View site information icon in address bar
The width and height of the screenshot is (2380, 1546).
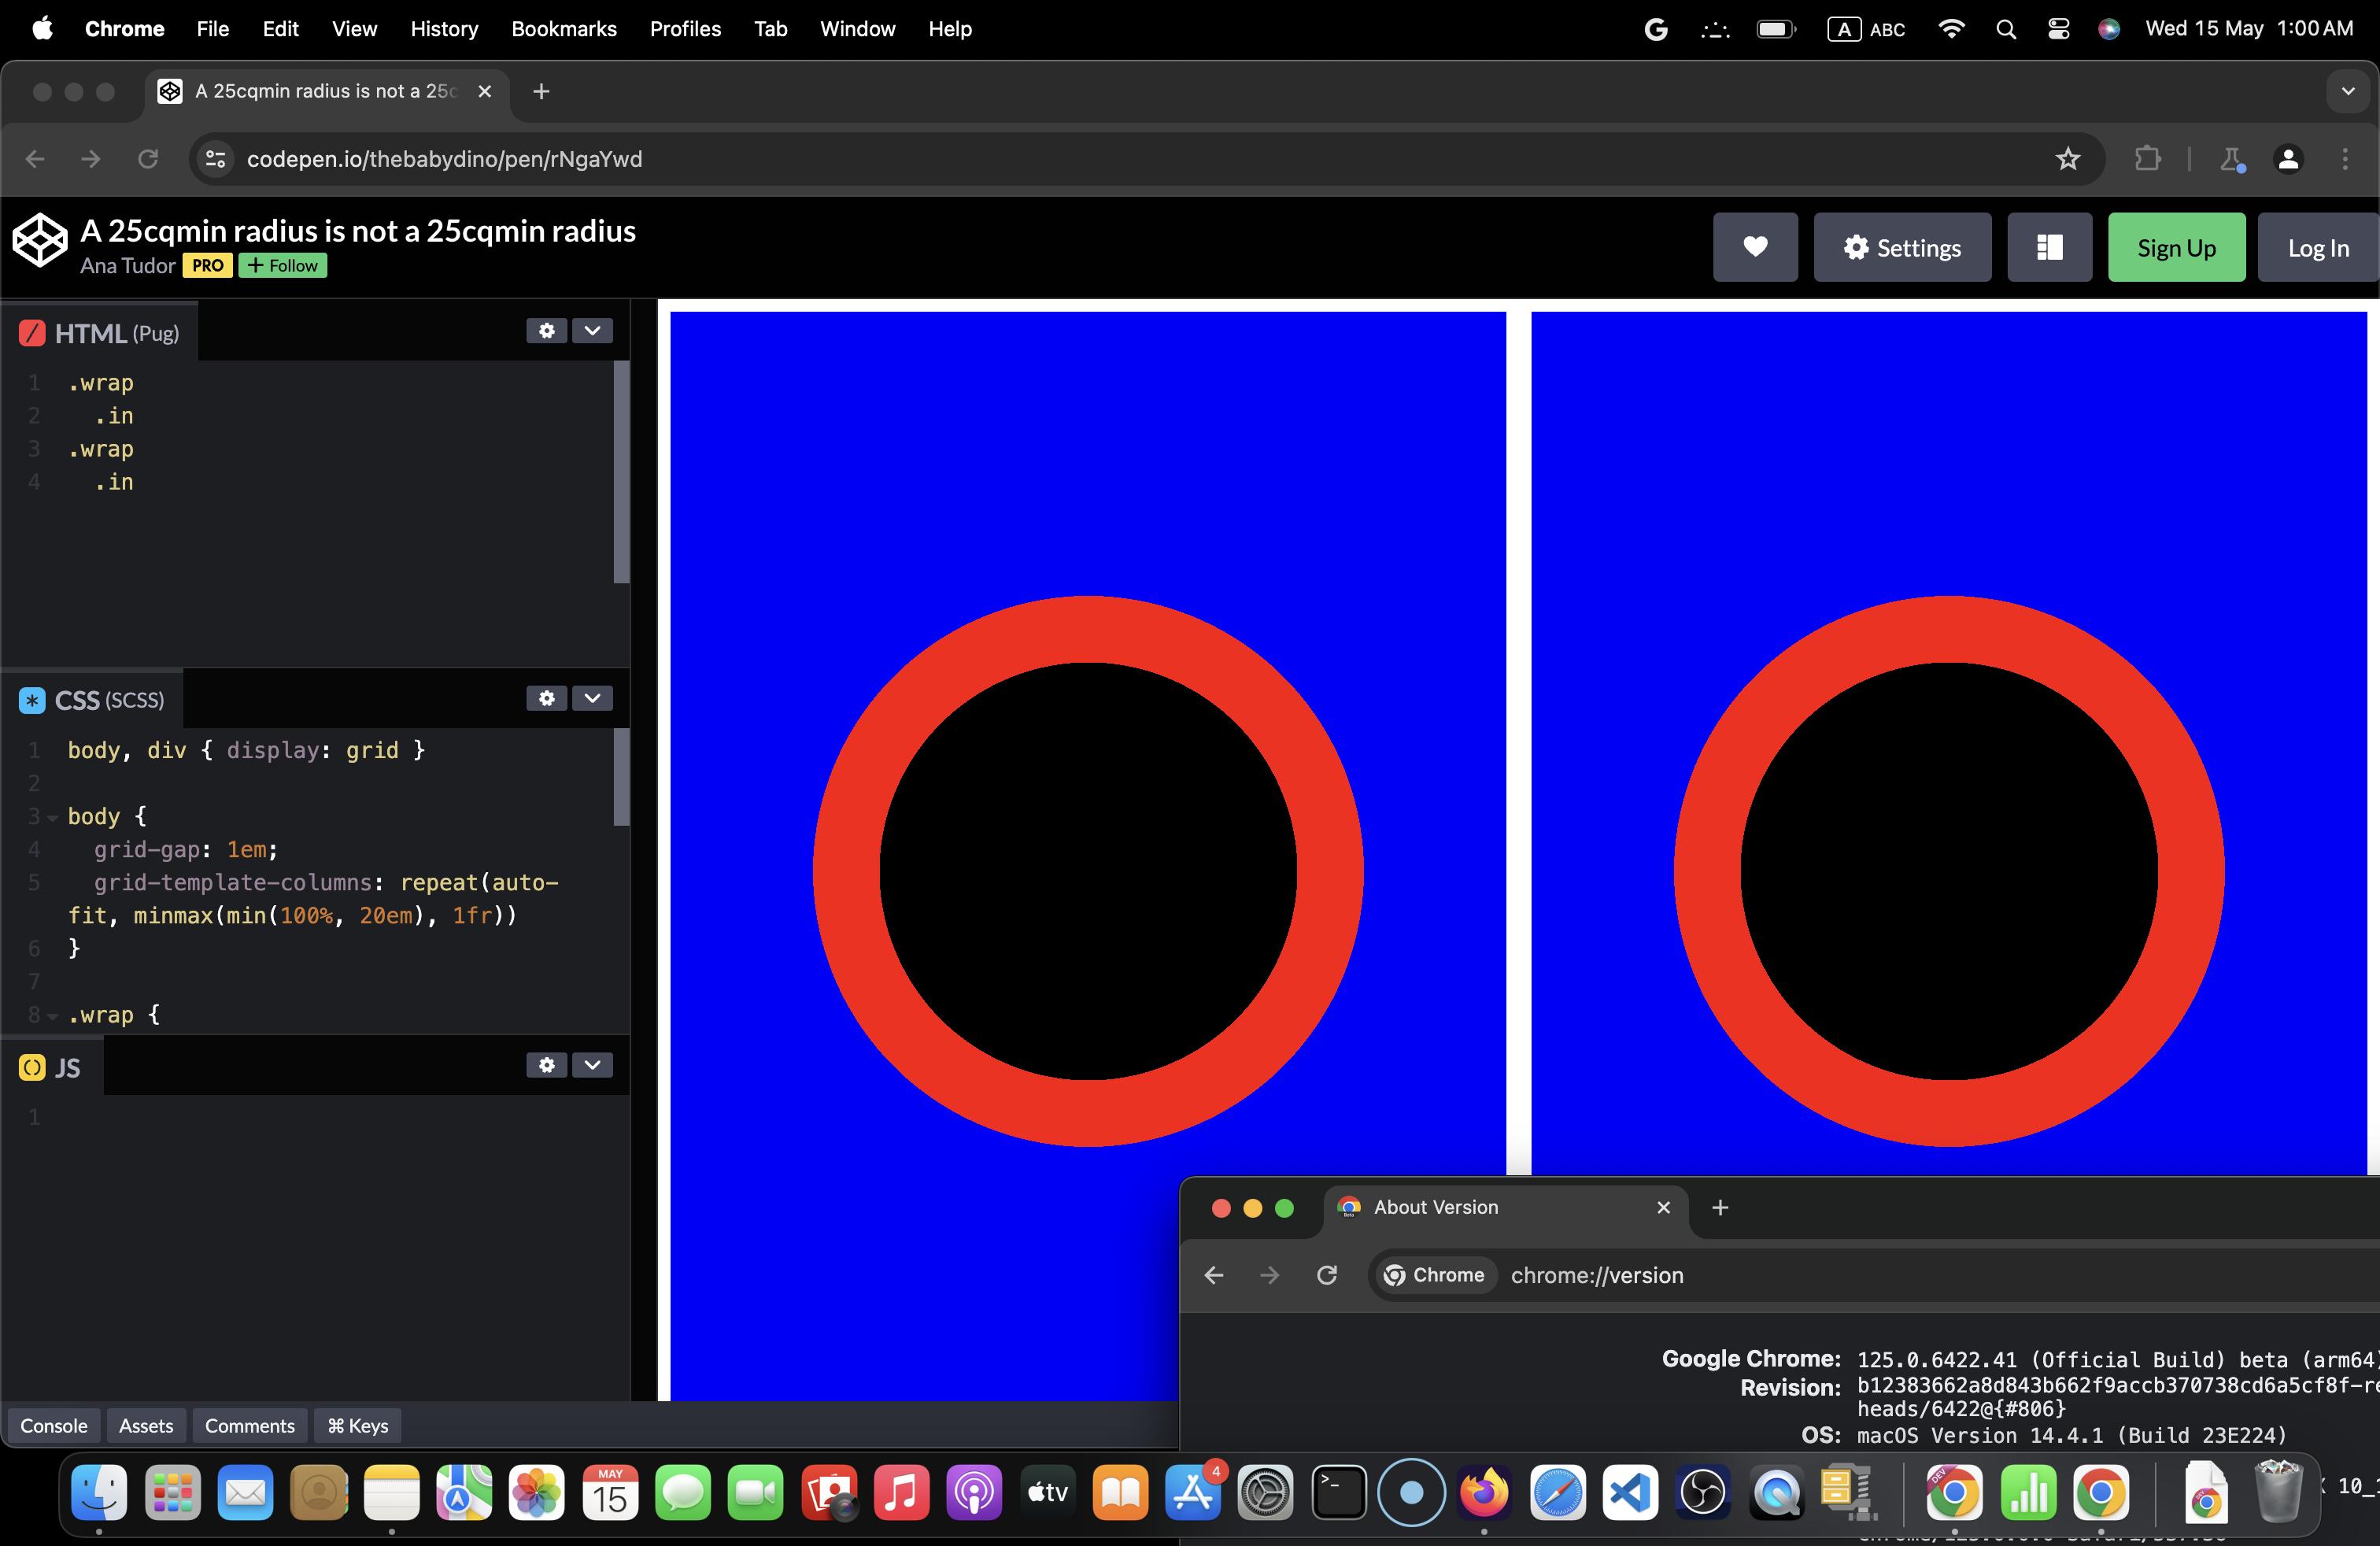click(216, 159)
